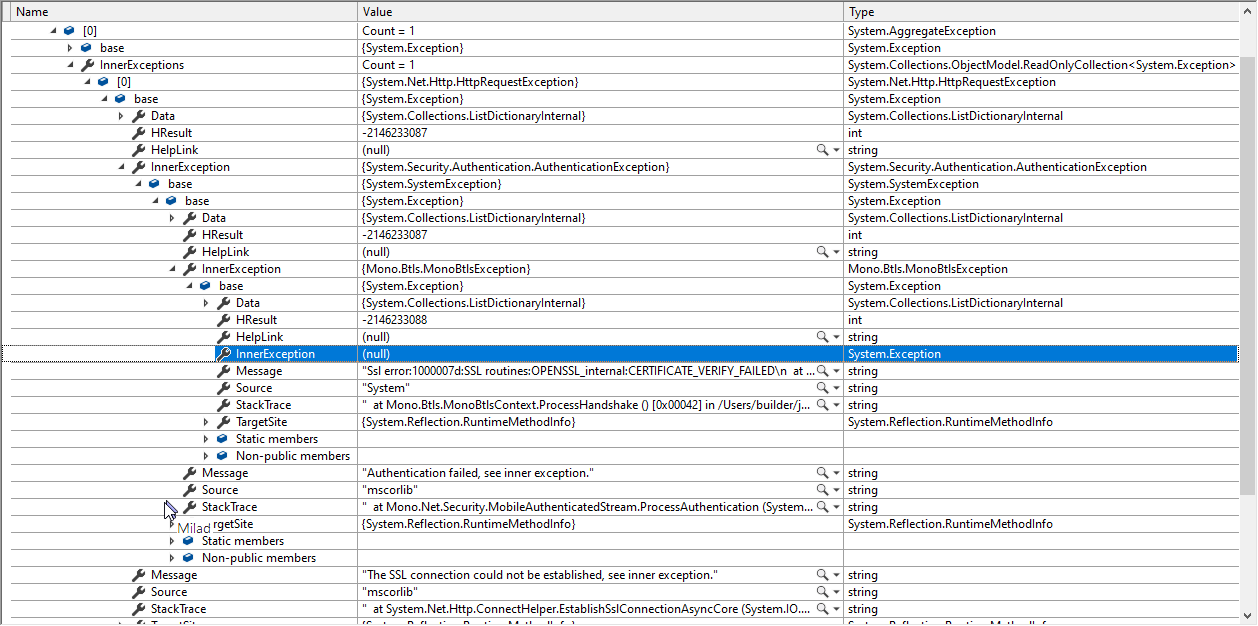1258x626 pixels.
Task: Expand TargetSite below the ProcessHandshake StackTrace
Action: (x=206, y=422)
